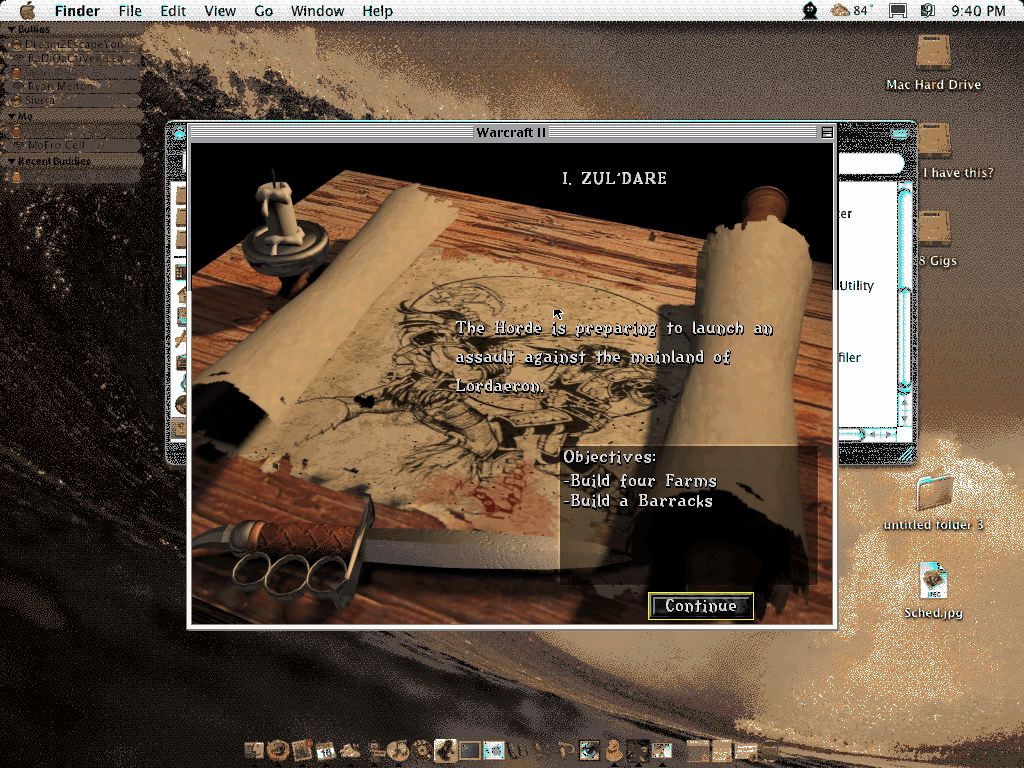Screen dimensions: 1024x768
Task: Open the Mac Hard Drive desktop icon
Action: [934, 52]
